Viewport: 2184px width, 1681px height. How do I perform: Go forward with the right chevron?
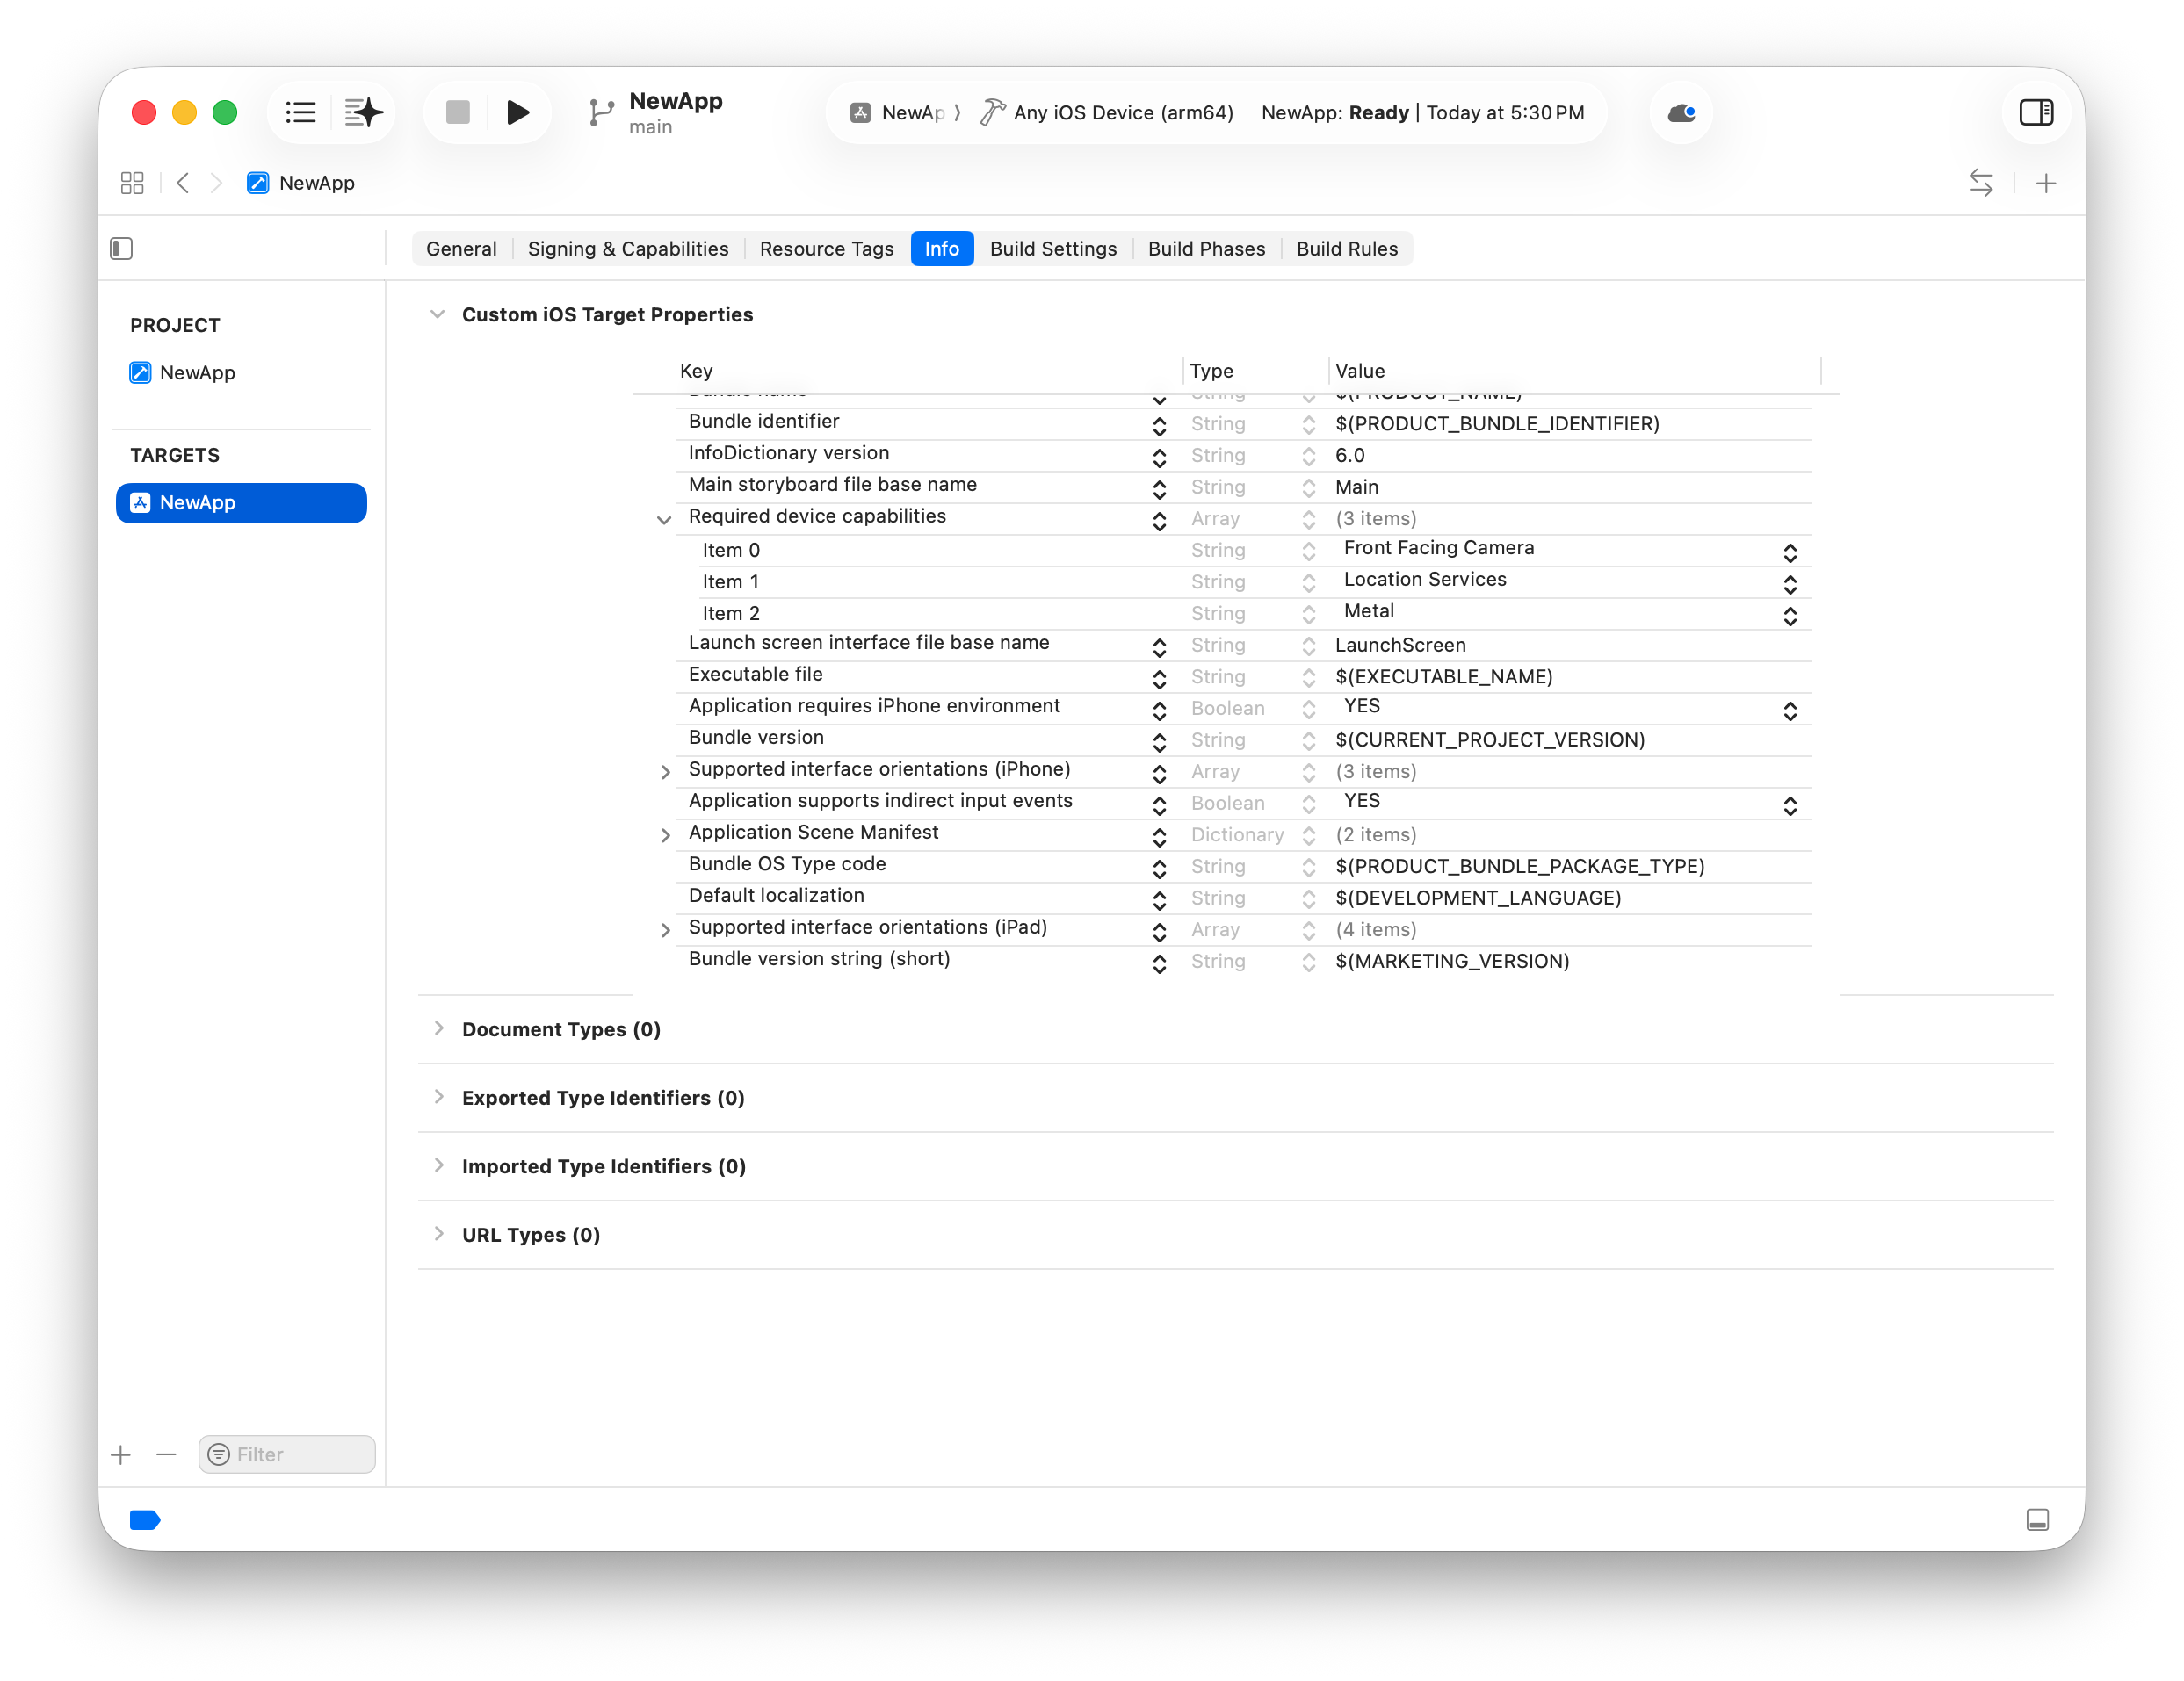tap(216, 183)
